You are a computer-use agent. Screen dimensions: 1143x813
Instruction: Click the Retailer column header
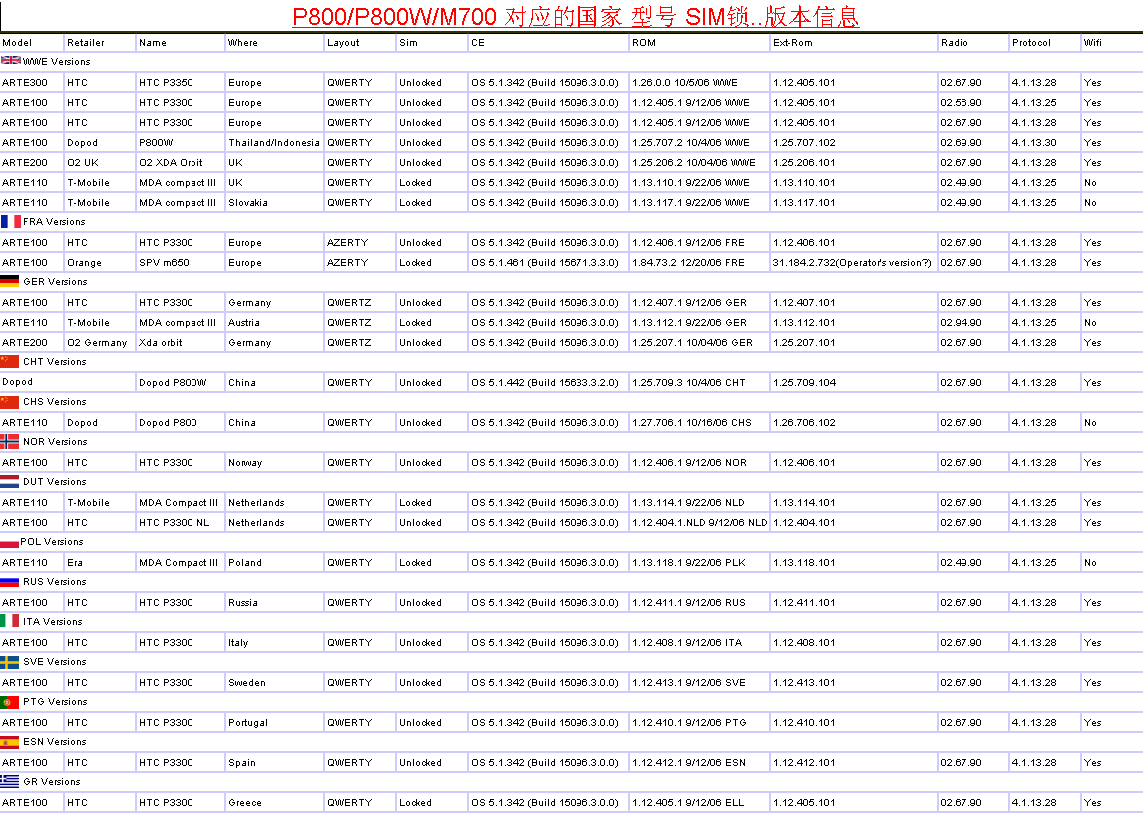(x=86, y=42)
